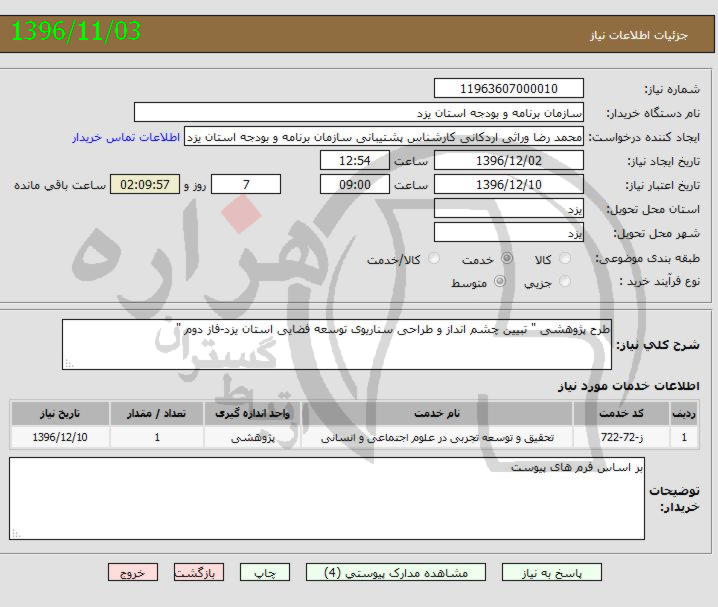This screenshot has height=607, width=718.
Task: Click table date cell 1396/12/10
Action: (x=60, y=437)
